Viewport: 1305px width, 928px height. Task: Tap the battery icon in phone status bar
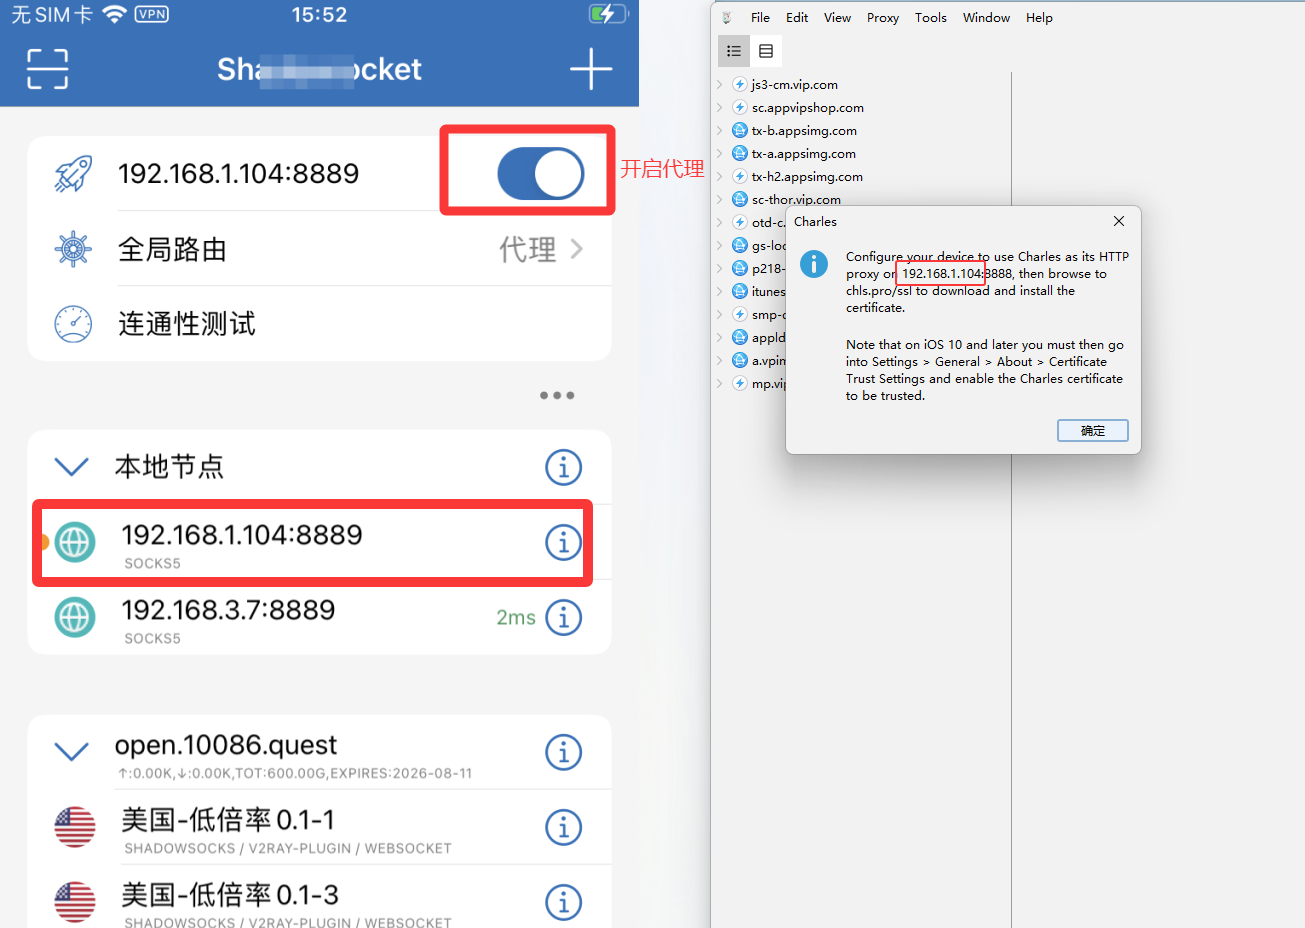(x=609, y=14)
